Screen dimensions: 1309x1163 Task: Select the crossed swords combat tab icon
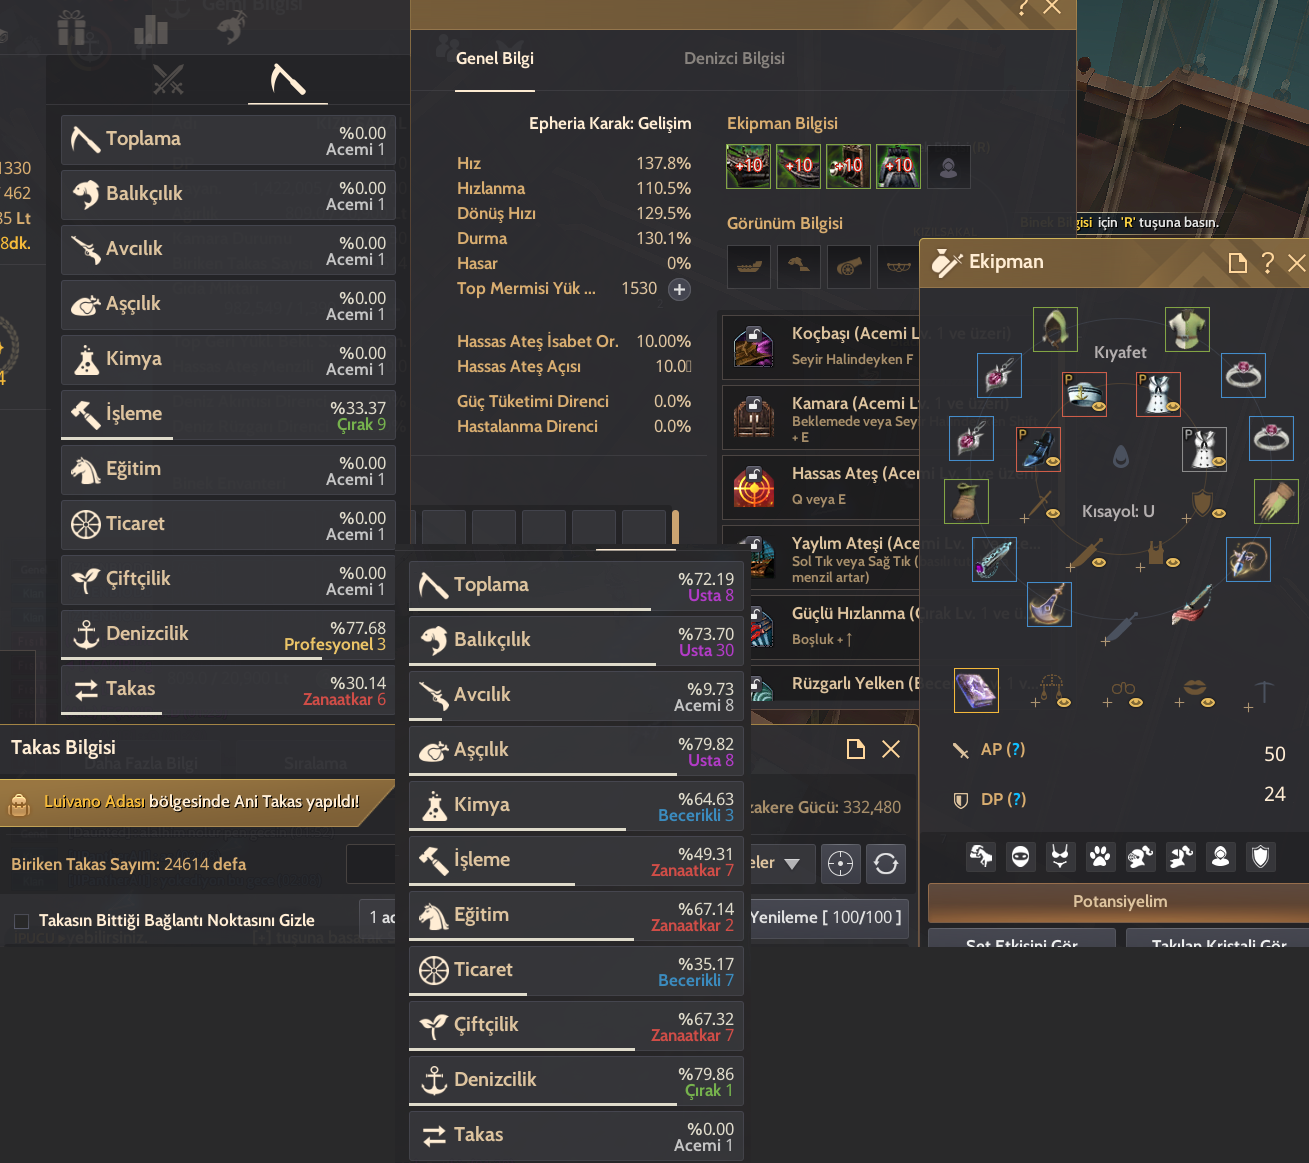168,79
